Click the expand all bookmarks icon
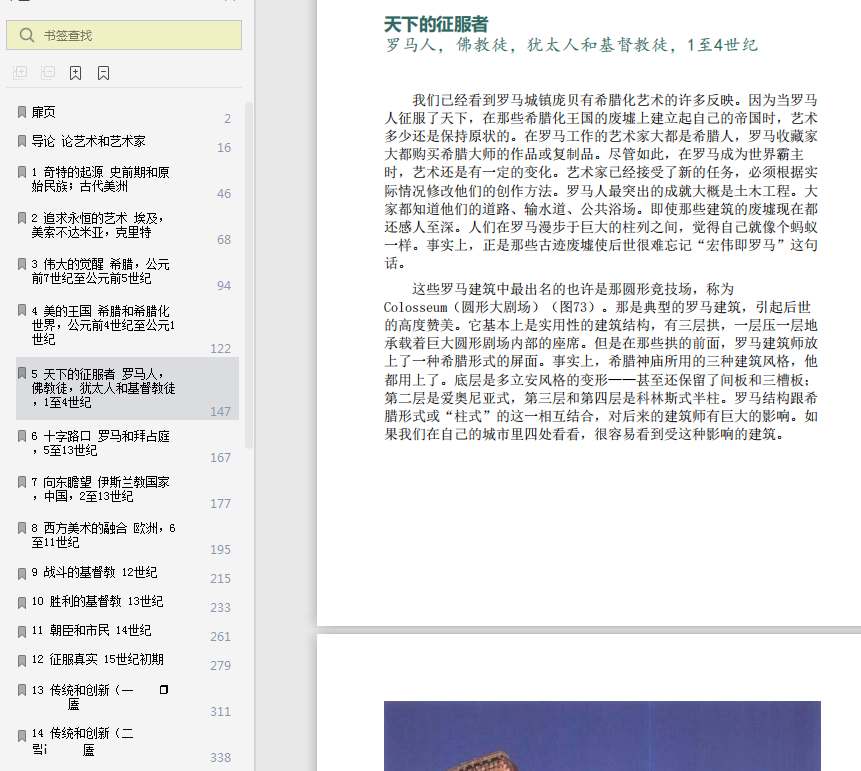This screenshot has width=861, height=771. click(x=20, y=72)
